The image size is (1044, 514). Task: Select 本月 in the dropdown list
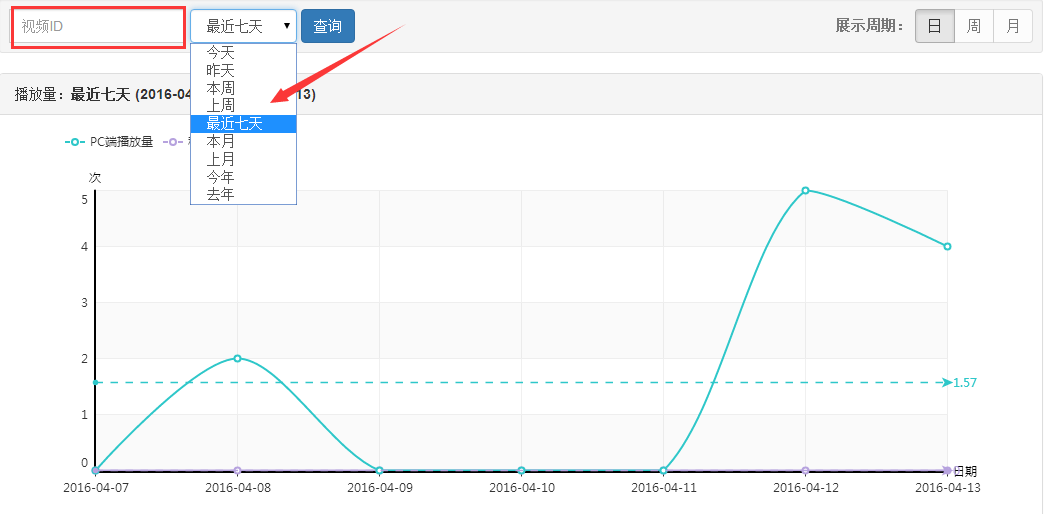[221, 141]
